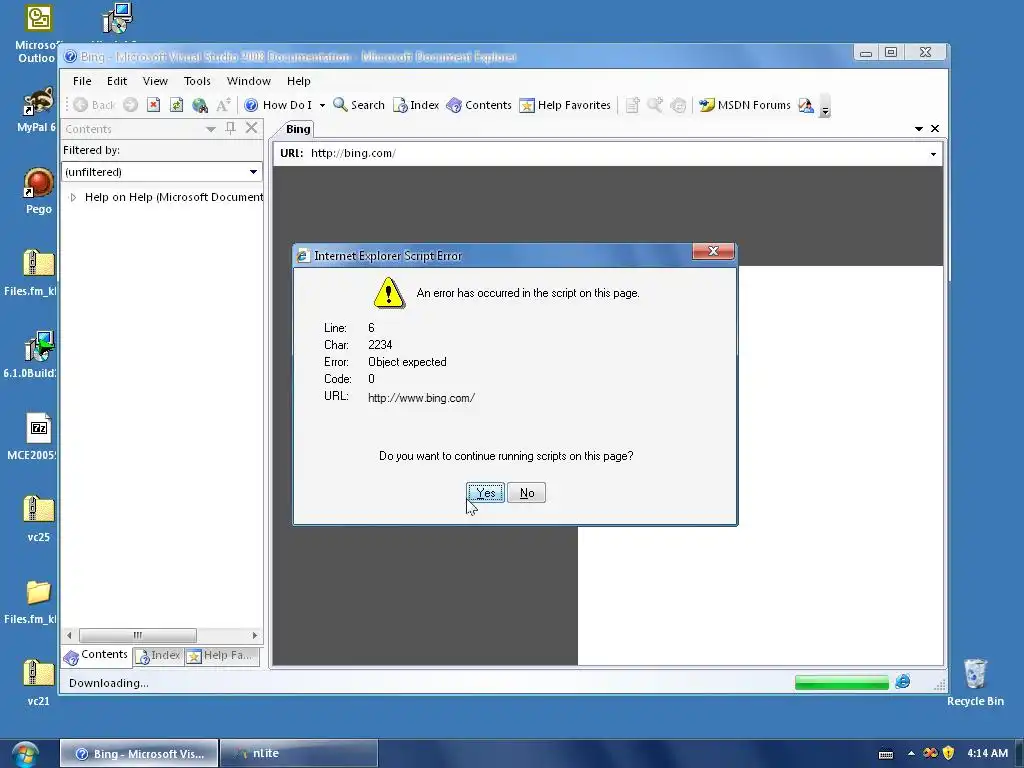The image size is (1024, 768).
Task: Click the Pego desktop icon
Action: tap(38, 191)
